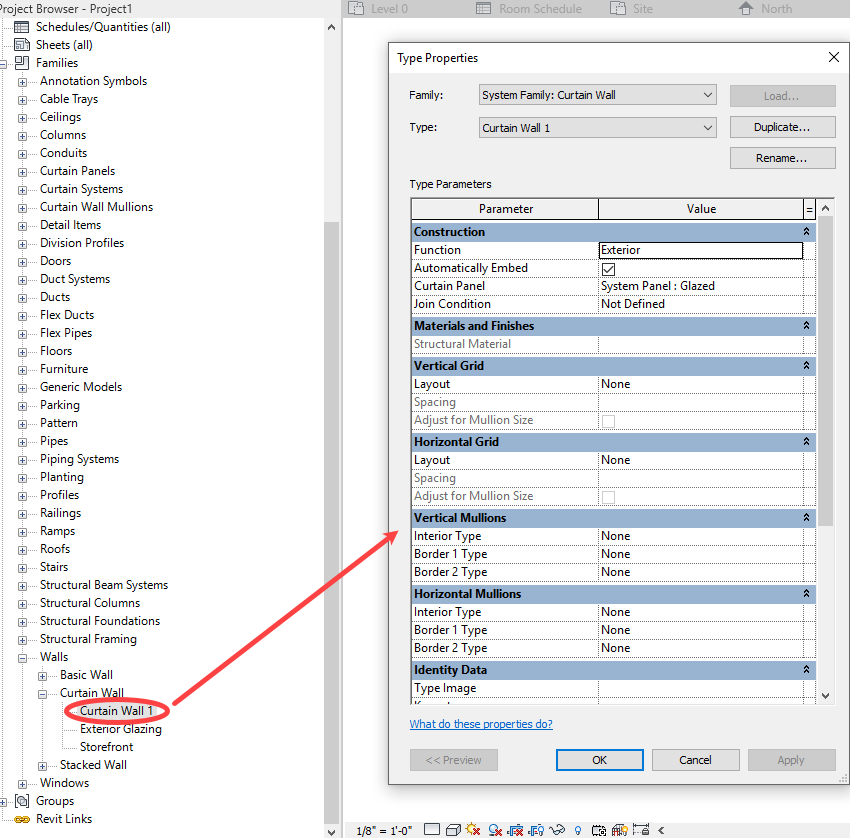
Task: Click scroll-down arrow of Project Browser
Action: [x=332, y=831]
